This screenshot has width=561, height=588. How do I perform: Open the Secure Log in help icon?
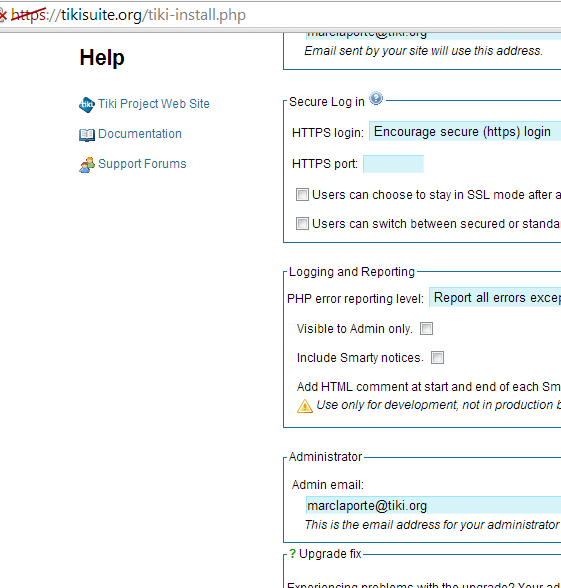tap(376, 99)
